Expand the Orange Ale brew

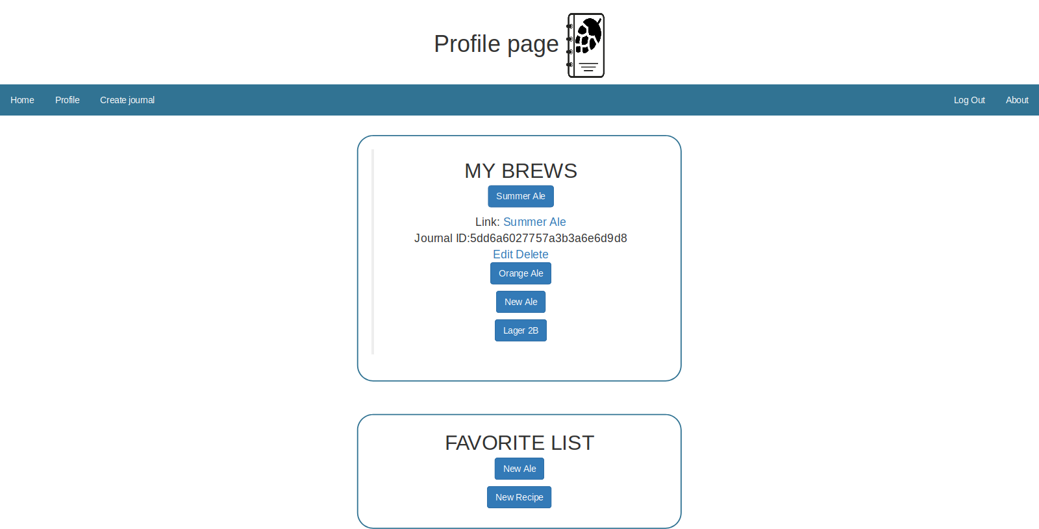pos(520,273)
